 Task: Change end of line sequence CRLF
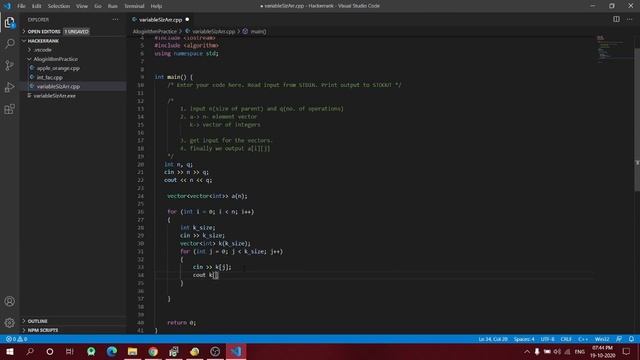pos(566,339)
